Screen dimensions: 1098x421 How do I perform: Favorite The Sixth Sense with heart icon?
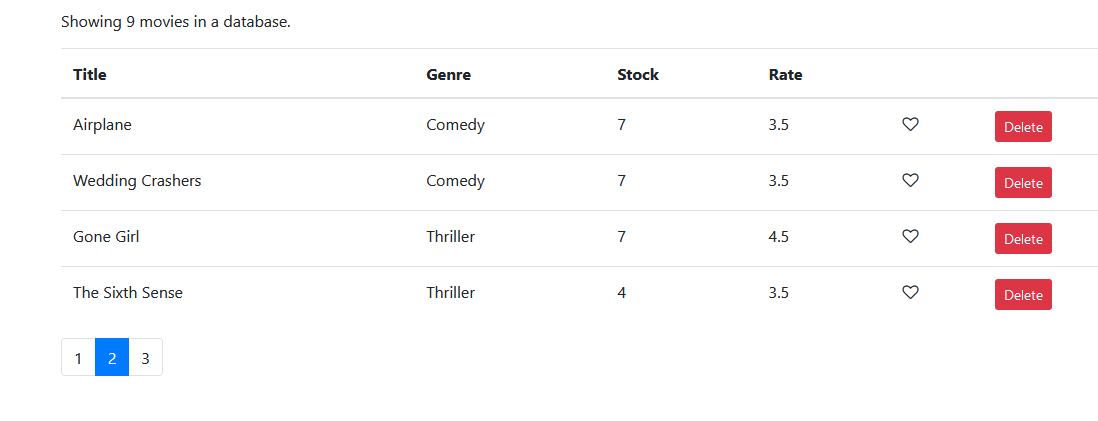[910, 293]
